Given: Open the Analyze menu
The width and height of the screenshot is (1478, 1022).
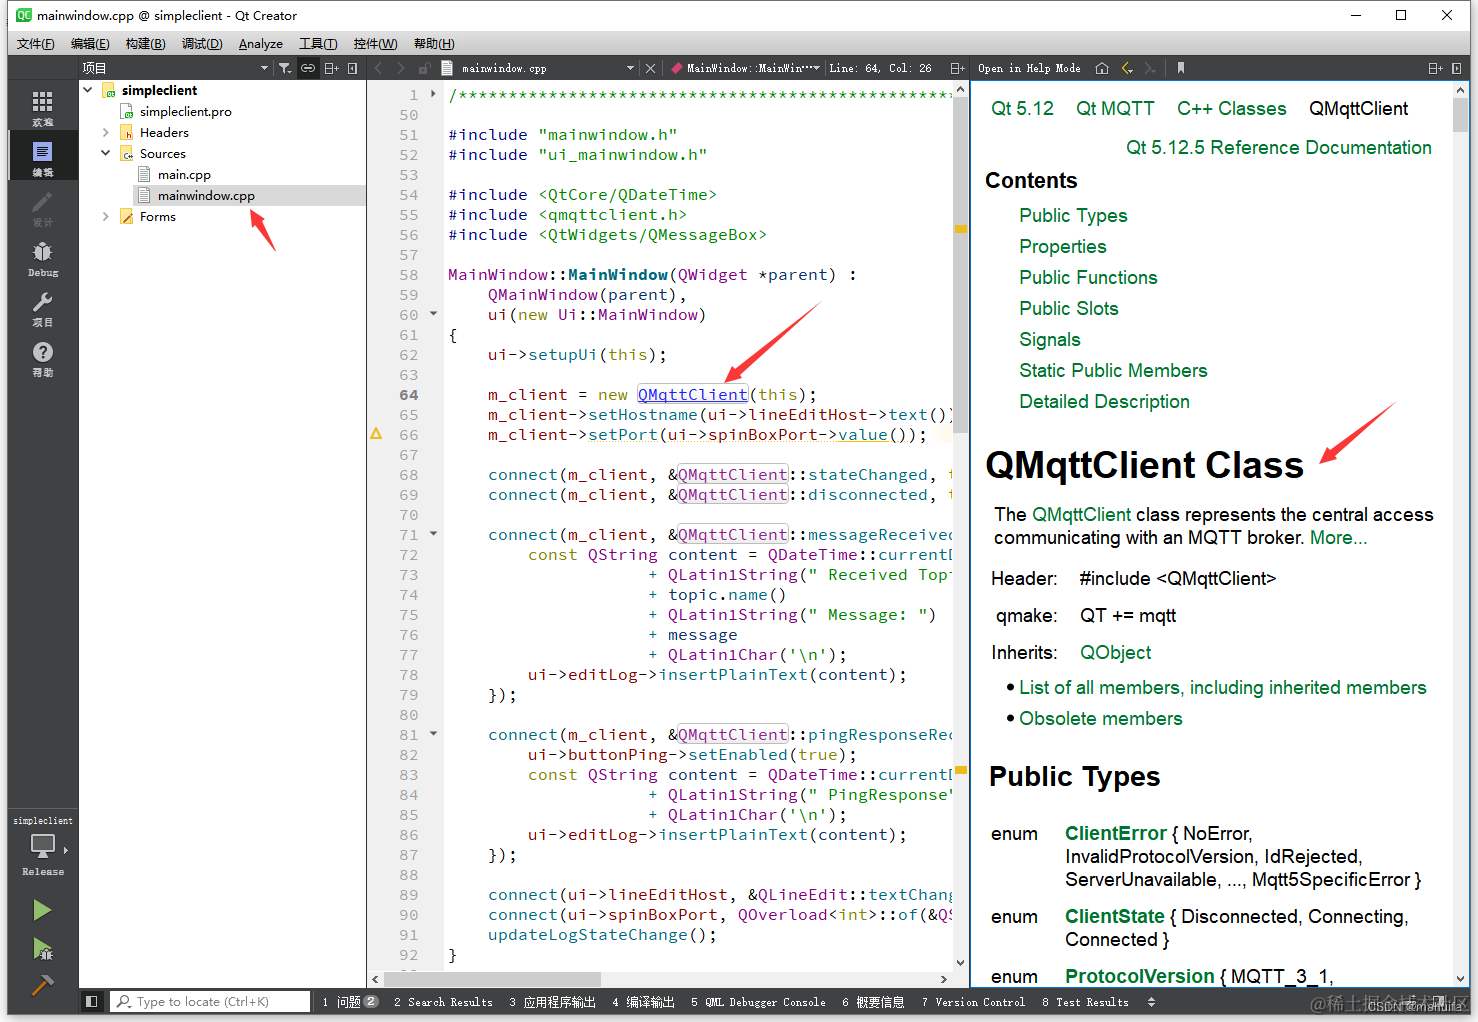Looking at the screenshot, I should [x=261, y=43].
